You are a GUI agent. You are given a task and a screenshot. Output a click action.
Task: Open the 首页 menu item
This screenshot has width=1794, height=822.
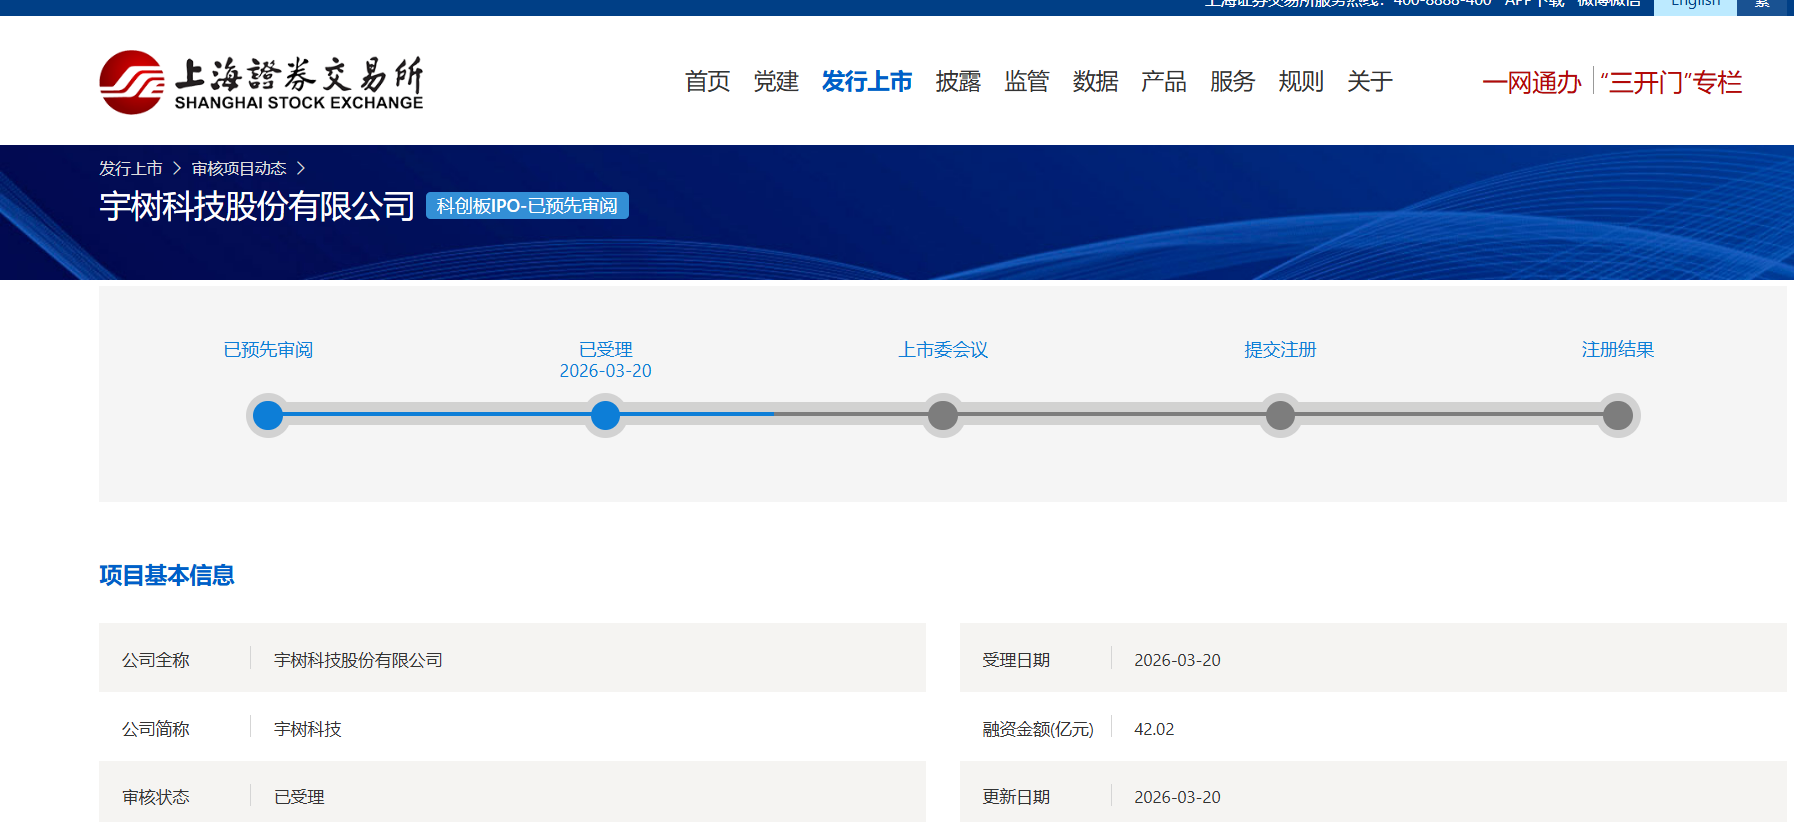coord(707,82)
